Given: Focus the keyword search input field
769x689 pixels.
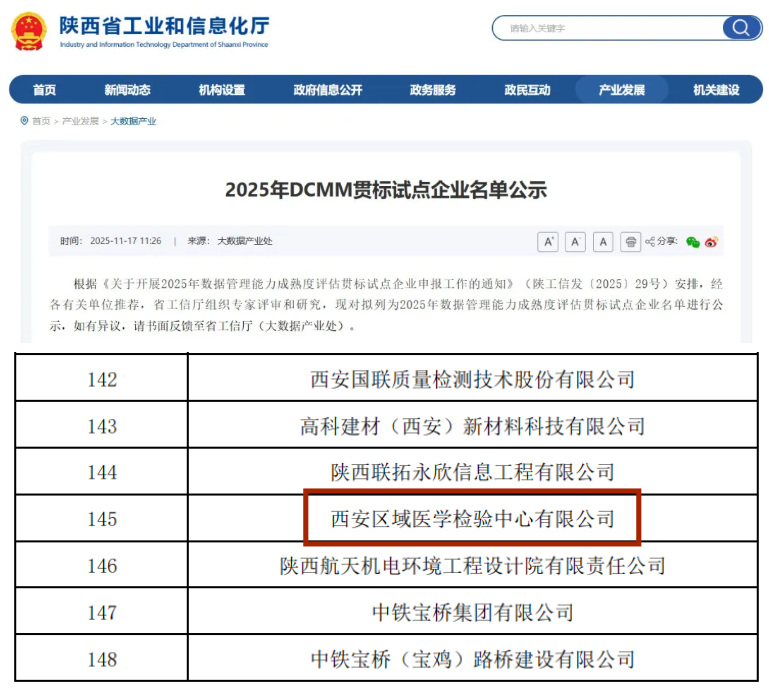Looking at the screenshot, I should 608,28.
